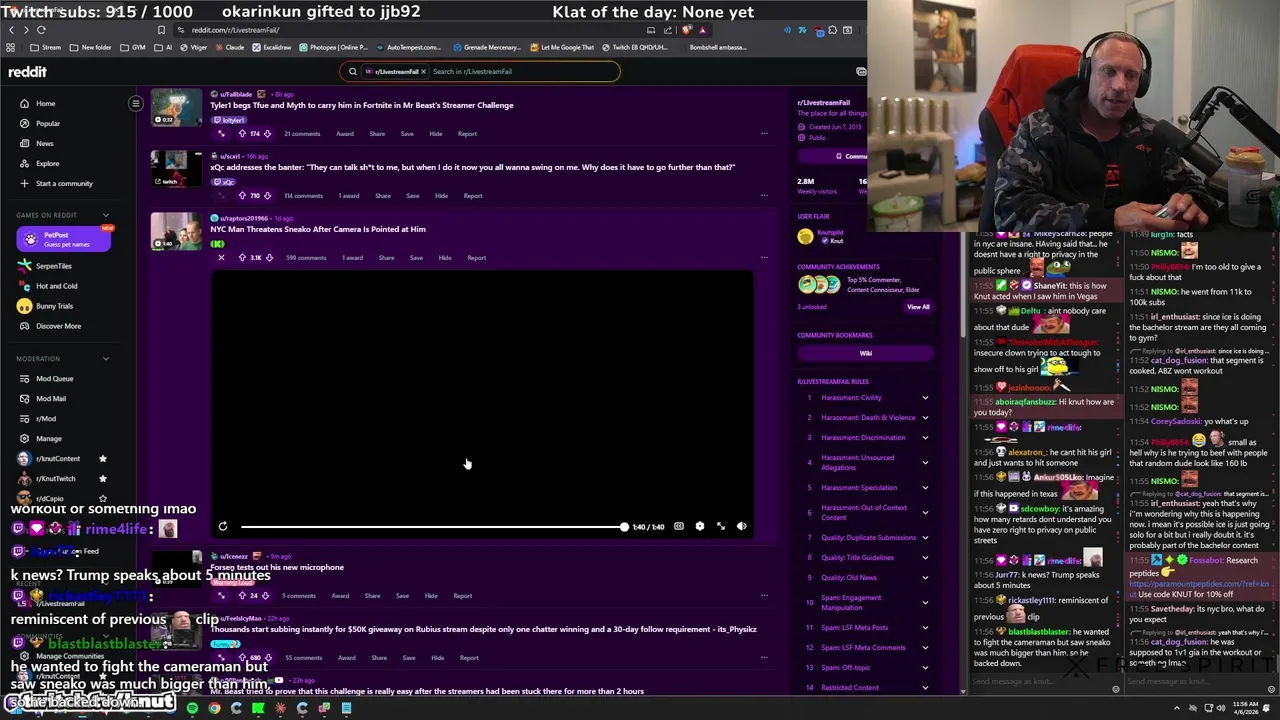Click View All community achievements
This screenshot has width=1280, height=720.
point(918,307)
